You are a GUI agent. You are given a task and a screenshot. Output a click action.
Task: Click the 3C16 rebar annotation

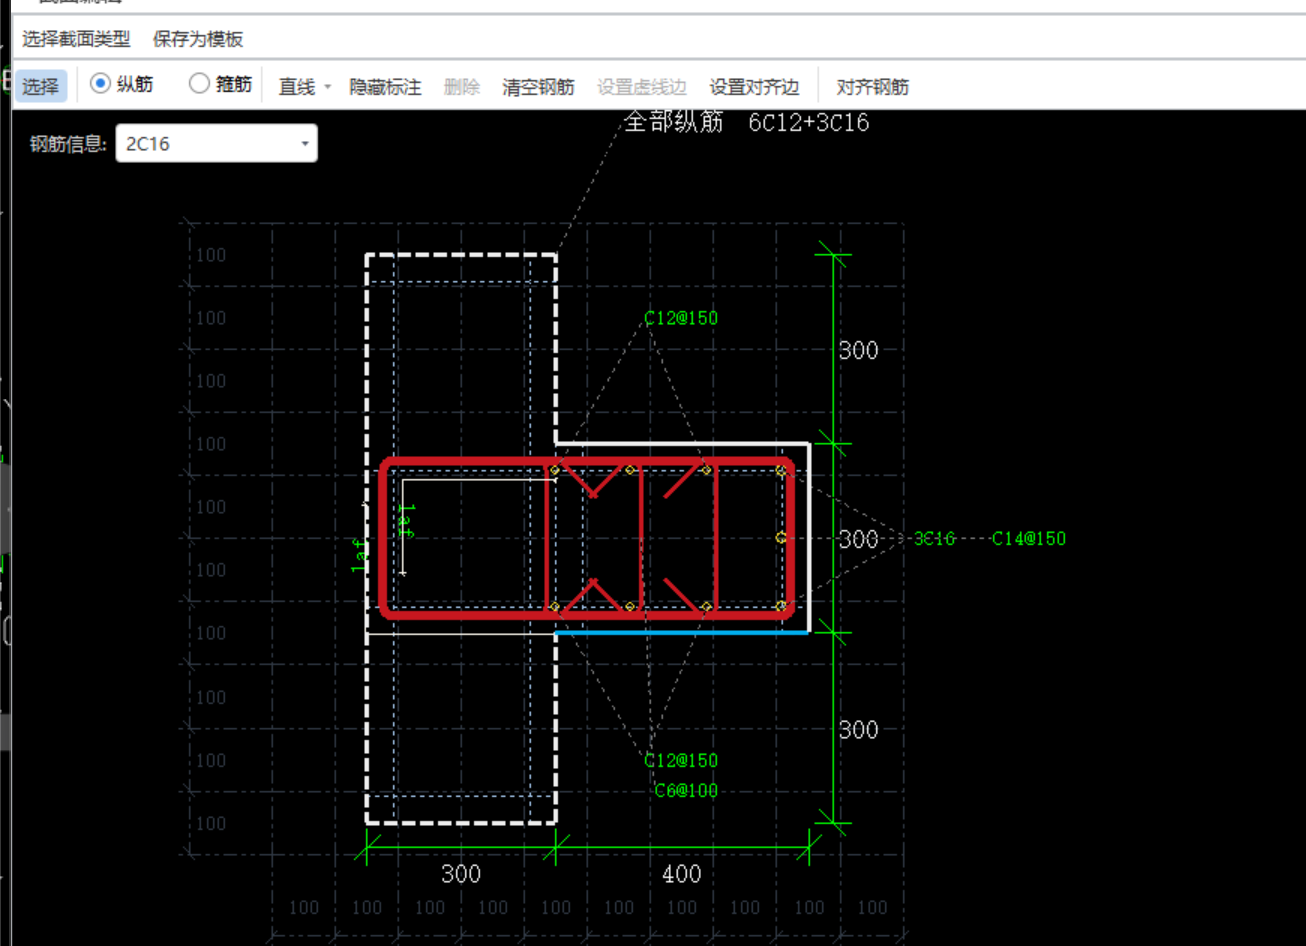(x=935, y=538)
